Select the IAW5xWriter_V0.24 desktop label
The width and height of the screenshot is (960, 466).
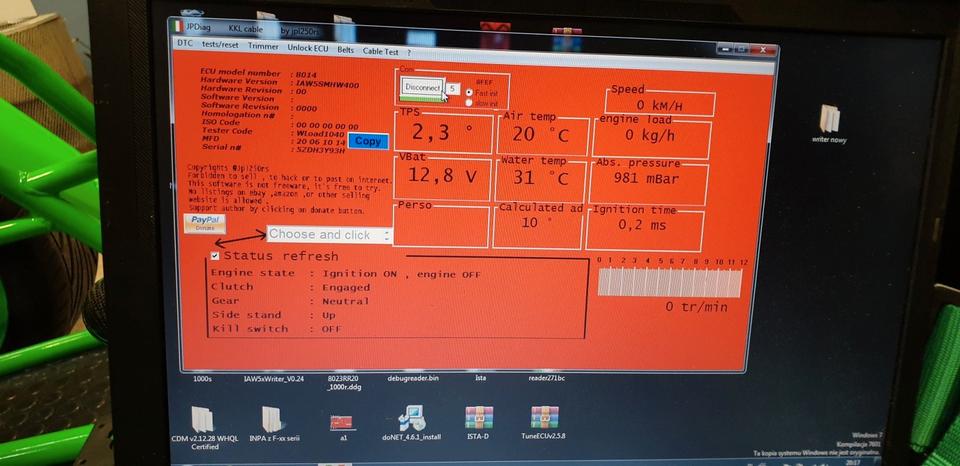pos(274,379)
